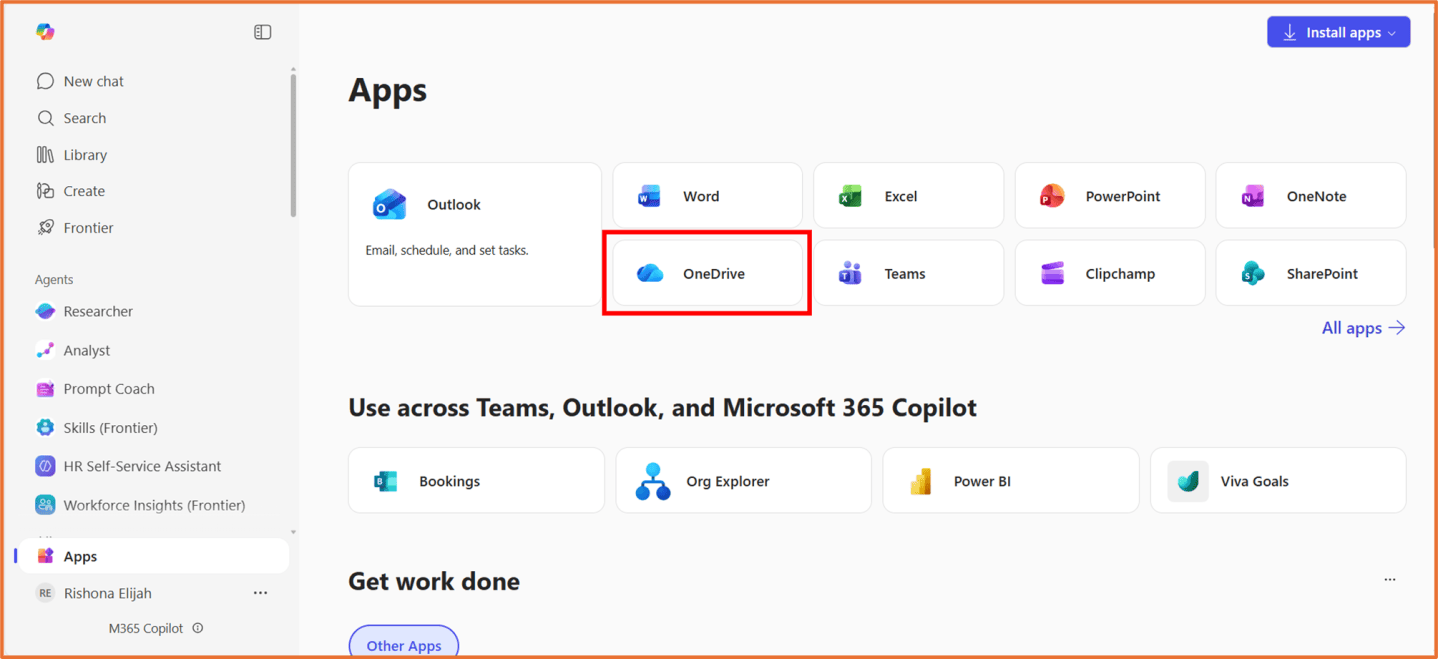Open the Outlook app card

click(x=475, y=234)
